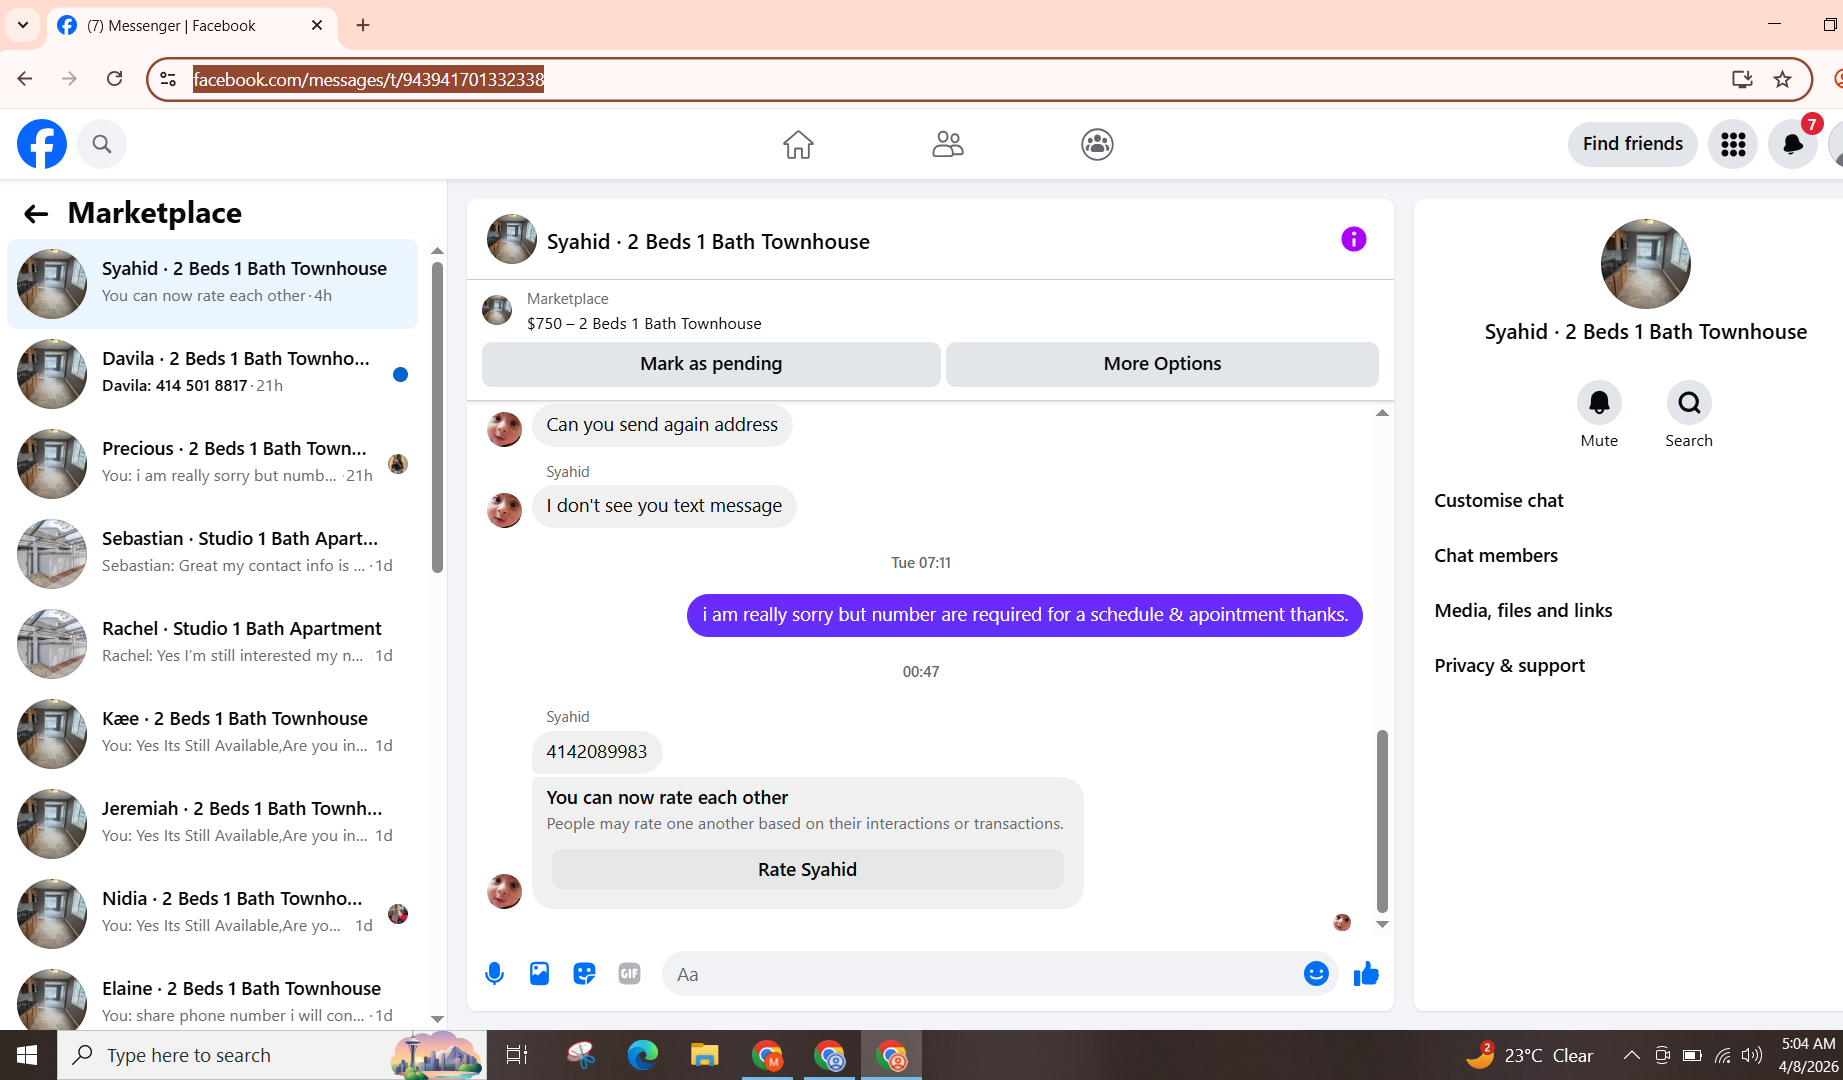This screenshot has height=1080, width=1843.
Task: Open Syahid conversation in the list
Action: point(212,283)
